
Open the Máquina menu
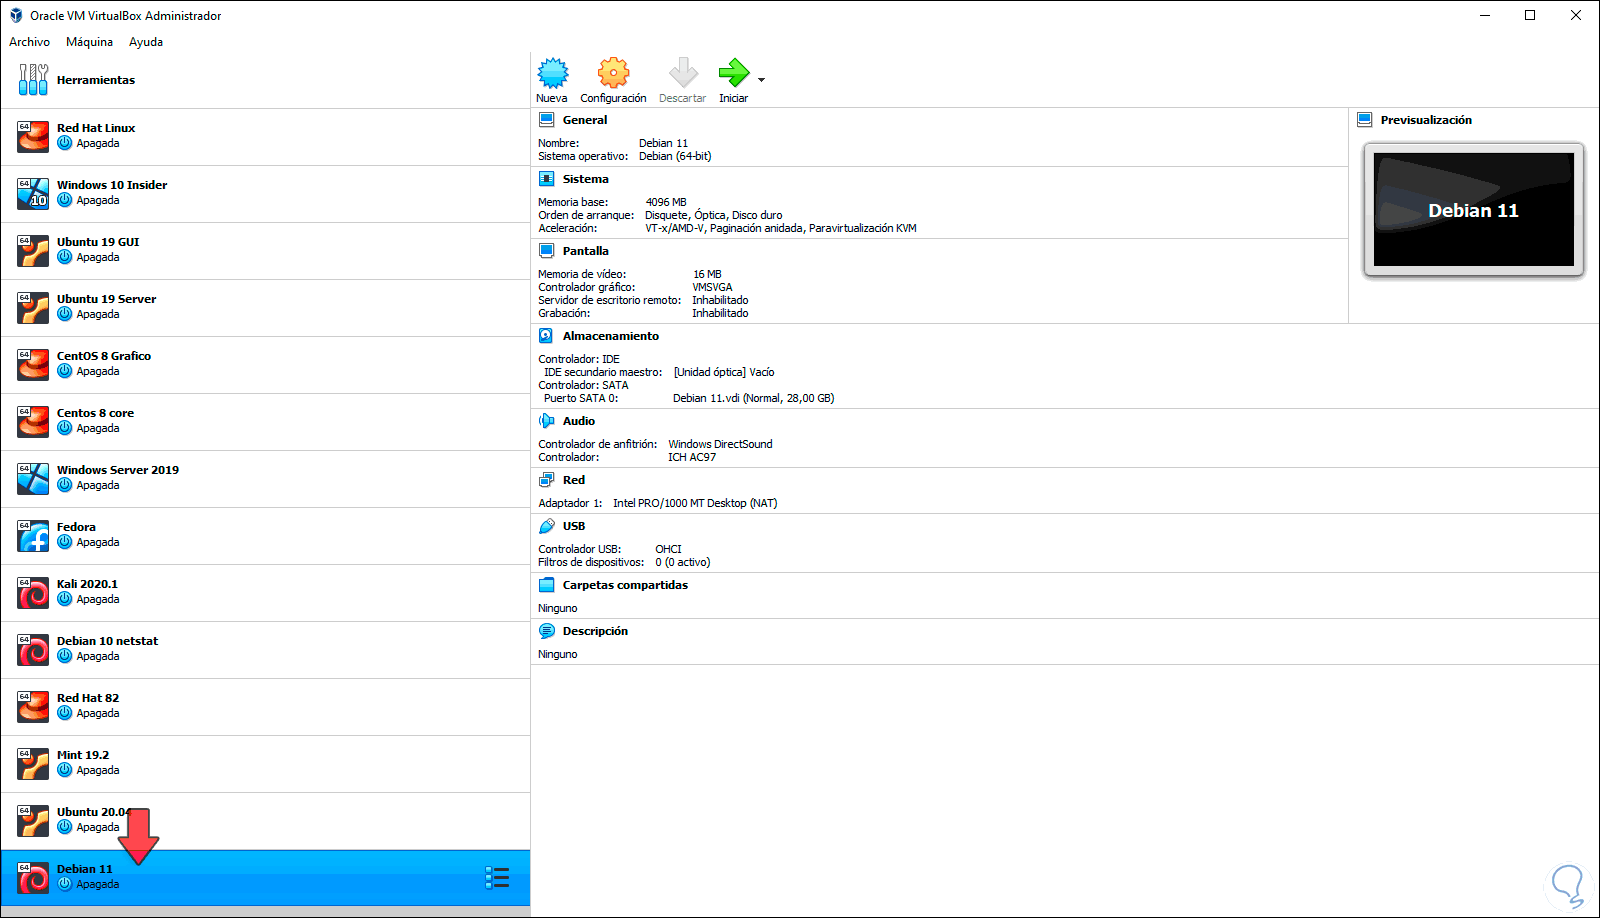click(x=89, y=42)
